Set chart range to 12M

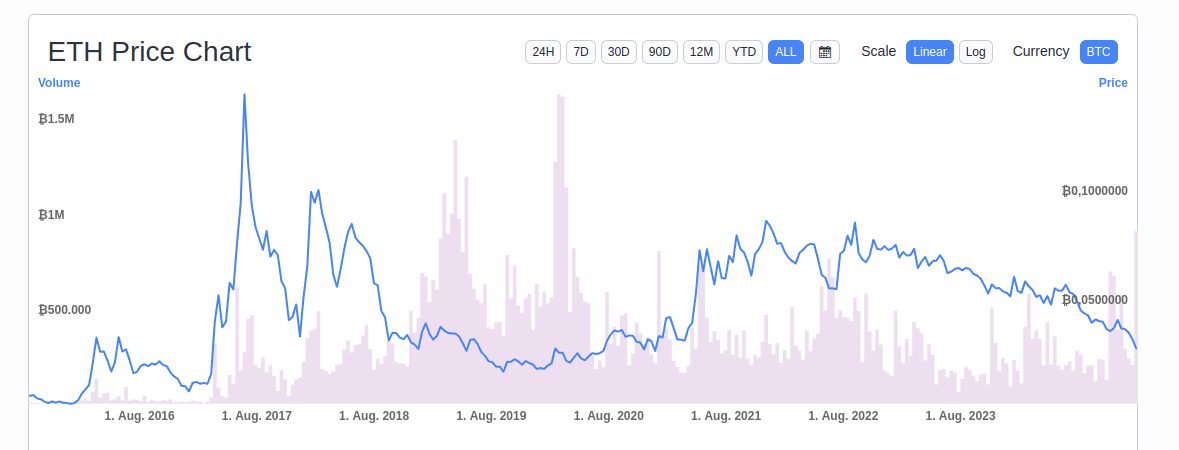pos(702,52)
